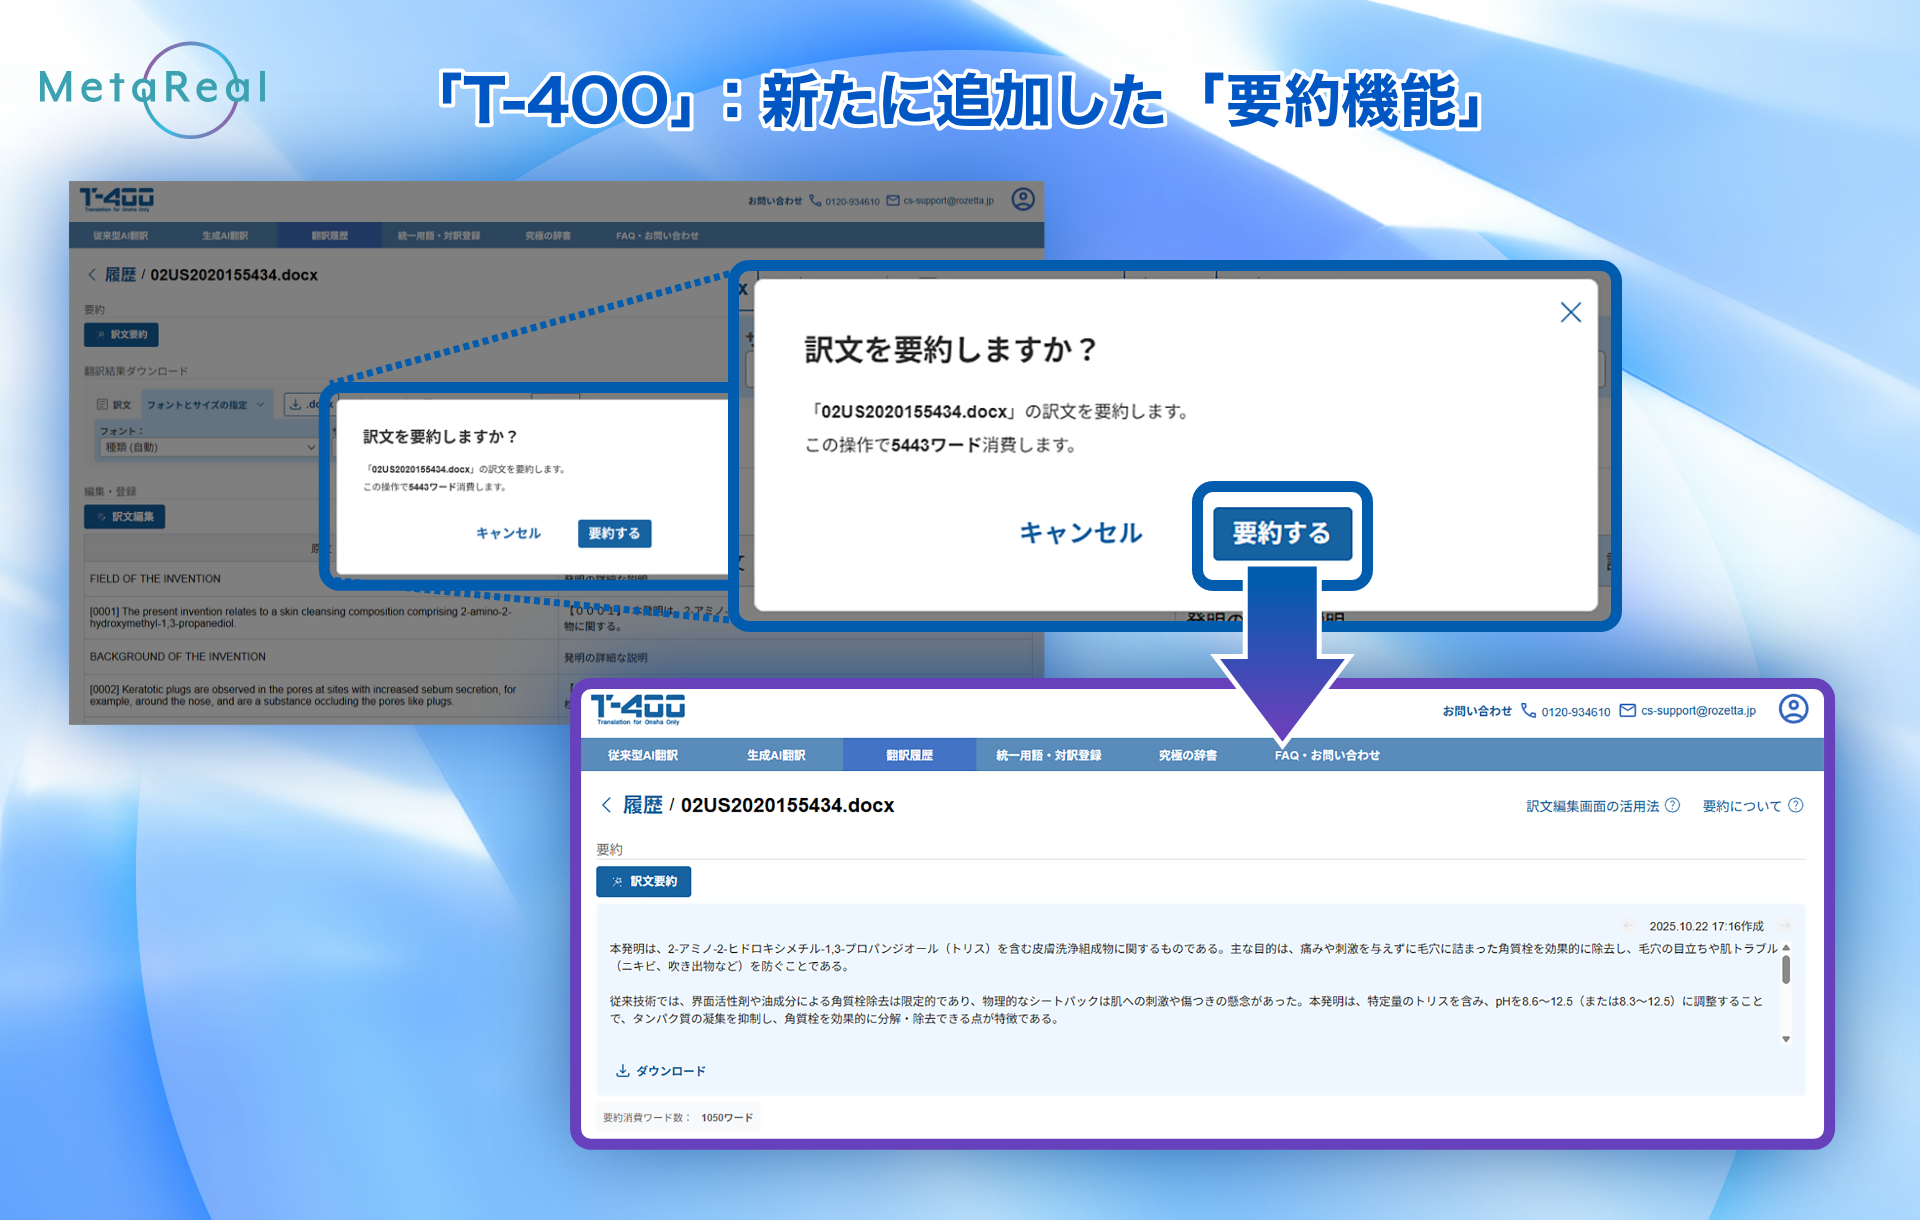Image resolution: width=1920 pixels, height=1220 pixels.
Task: Expand the フォントとサイズの指定 option
Action: coord(205,405)
